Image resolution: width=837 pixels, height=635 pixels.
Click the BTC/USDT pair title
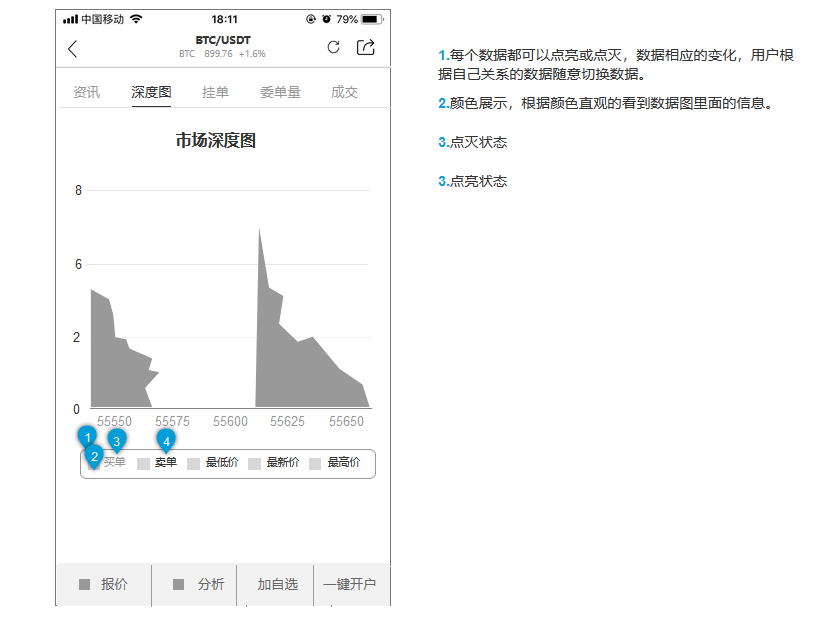[x=223, y=40]
